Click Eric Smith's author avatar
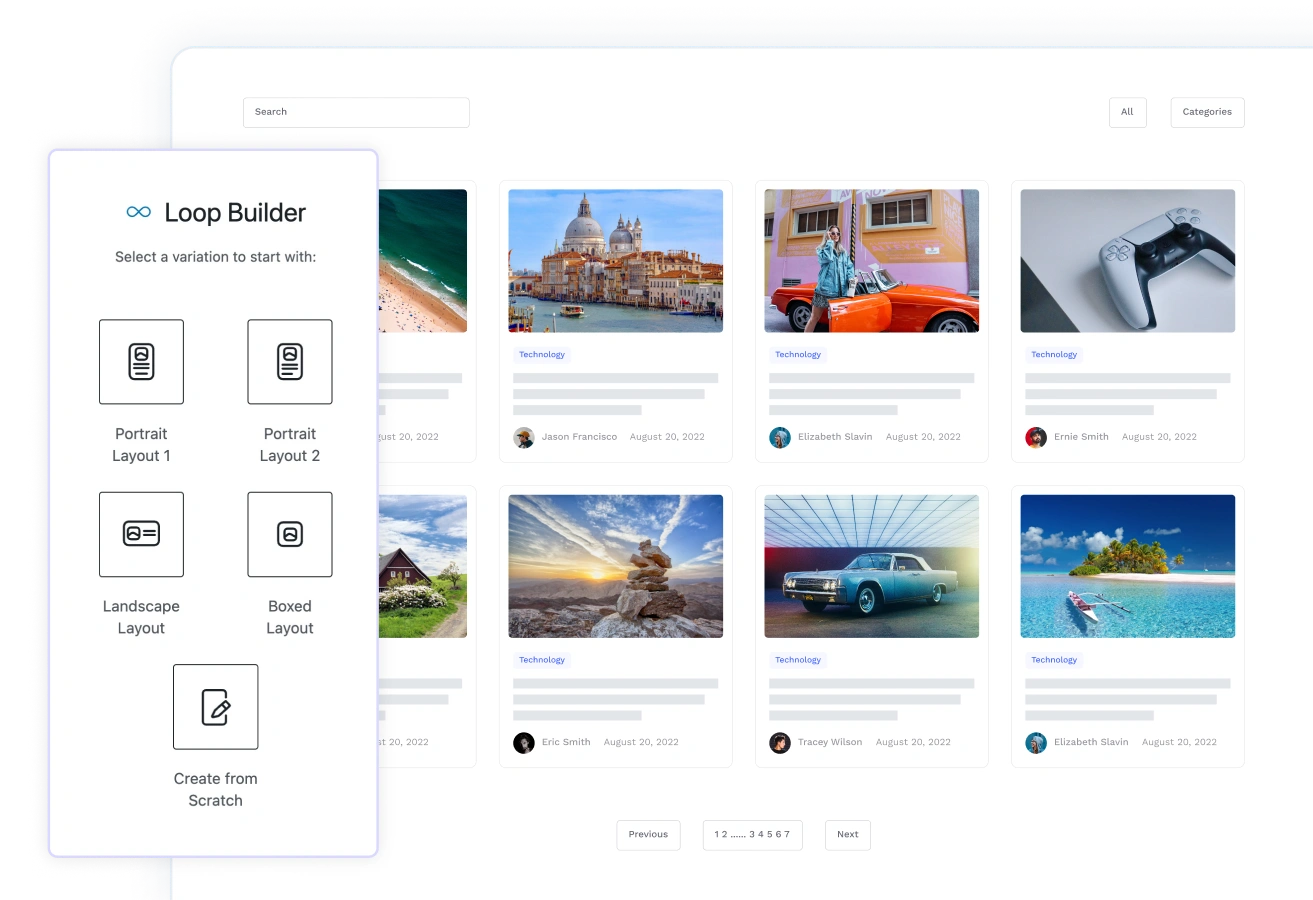Image resolution: width=1313 pixels, height=900 pixels. (x=524, y=742)
